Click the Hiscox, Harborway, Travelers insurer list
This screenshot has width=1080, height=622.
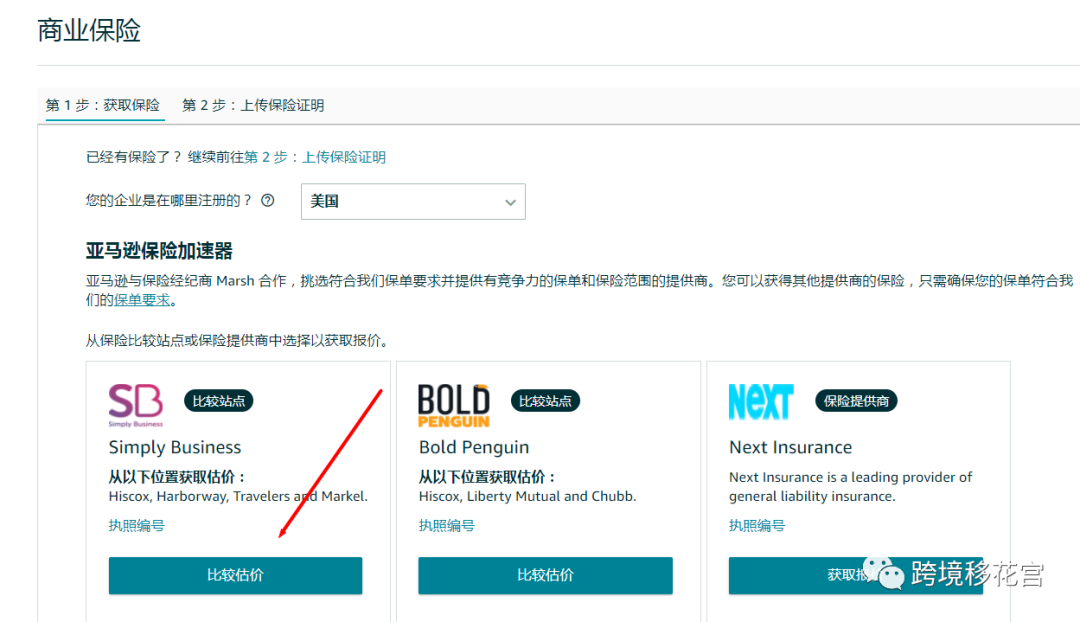pos(238,496)
